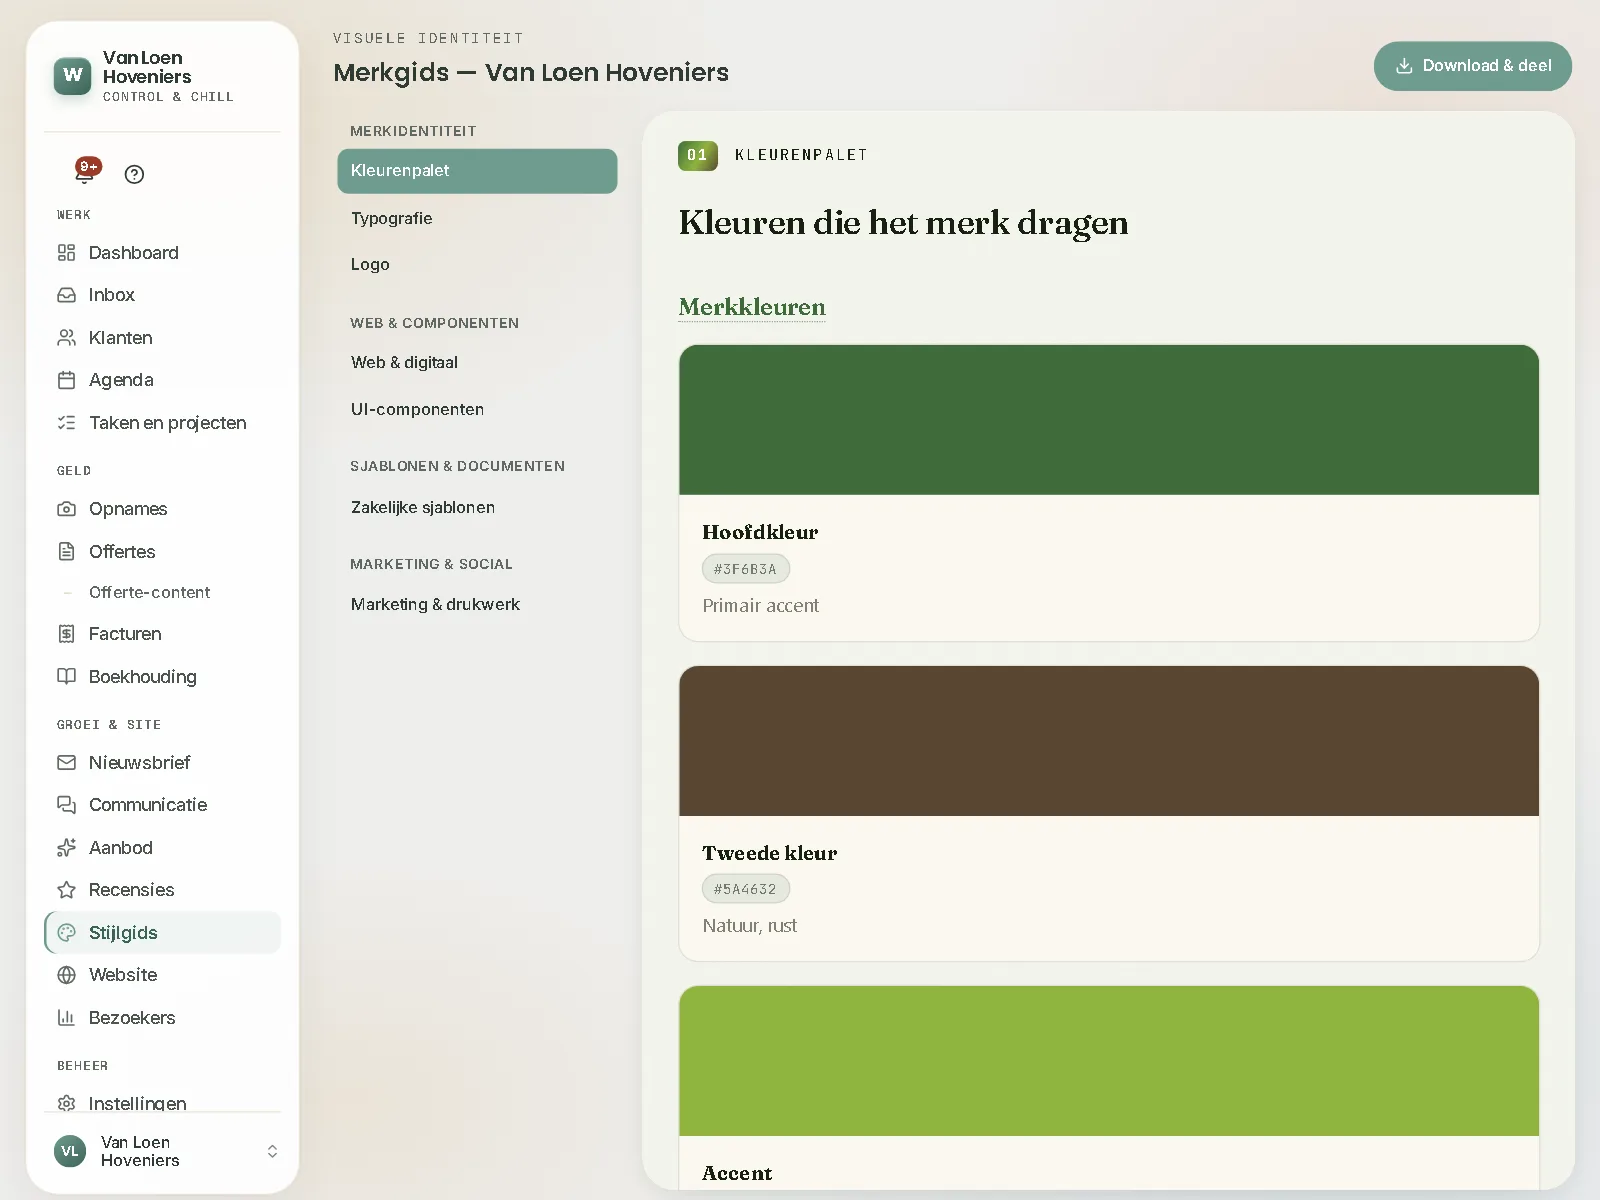
Task: Select the Kleurenpalet tab
Action: [x=477, y=171]
